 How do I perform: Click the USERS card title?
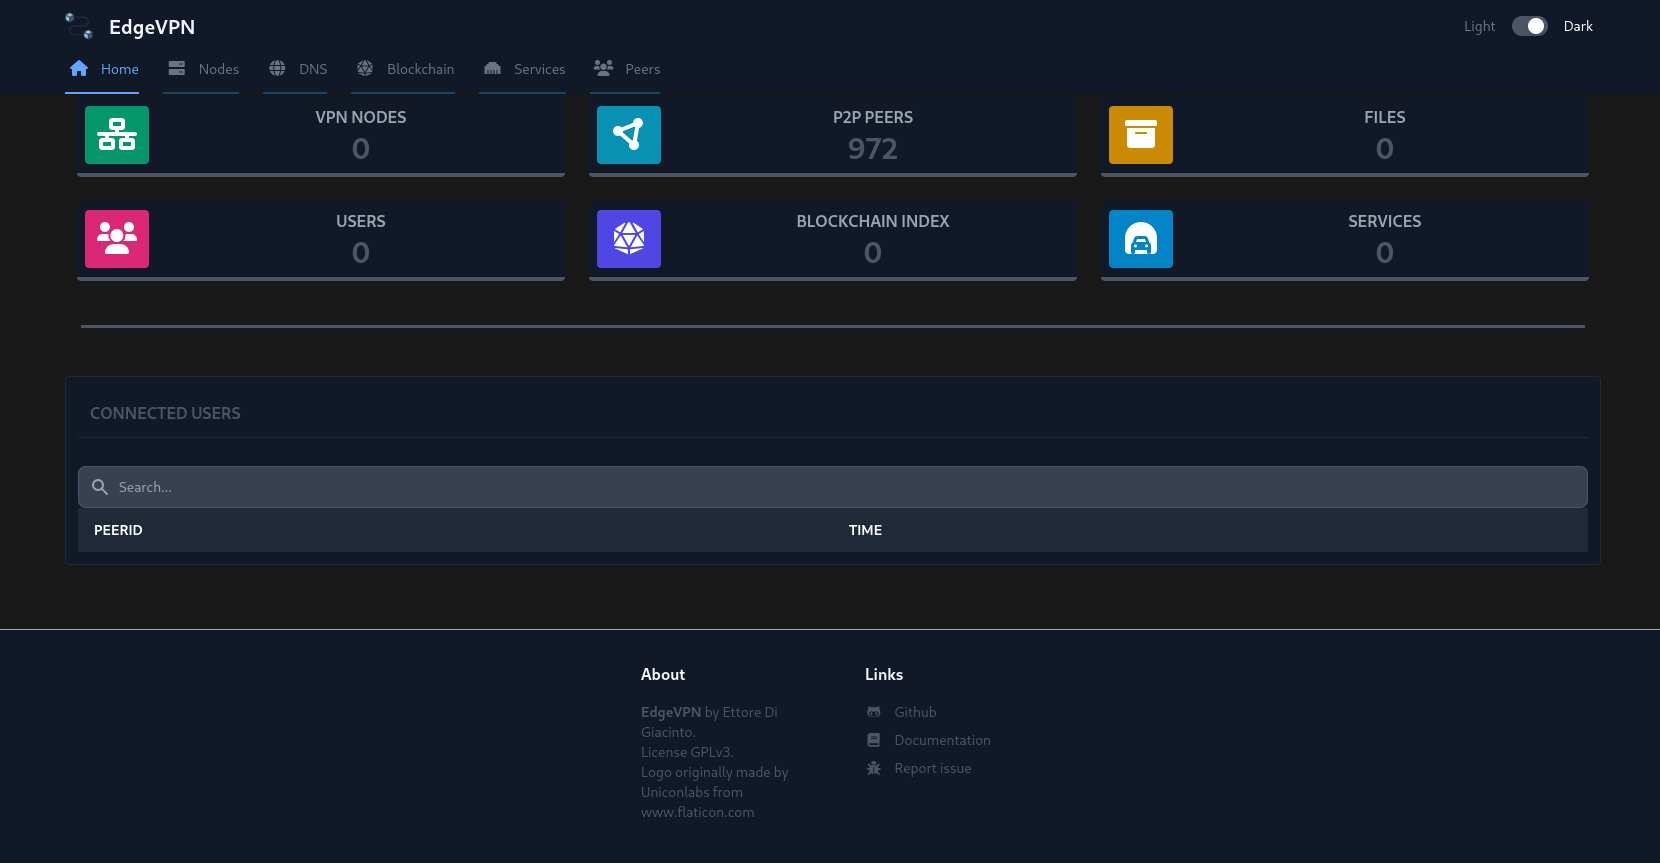(361, 221)
